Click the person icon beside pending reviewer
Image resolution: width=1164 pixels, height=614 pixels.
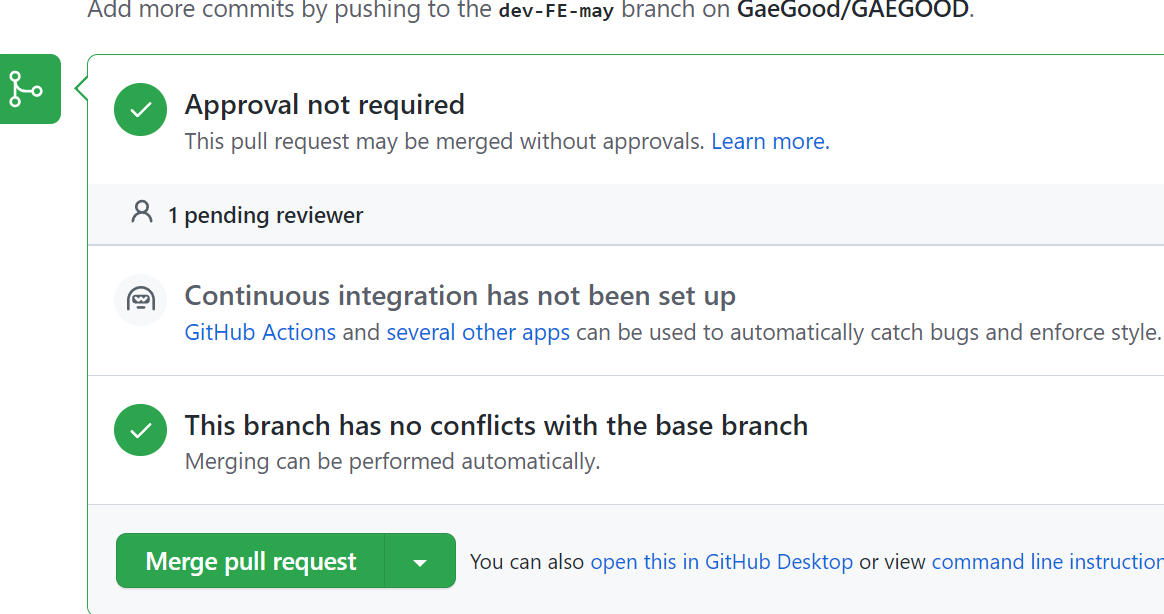[x=142, y=212]
